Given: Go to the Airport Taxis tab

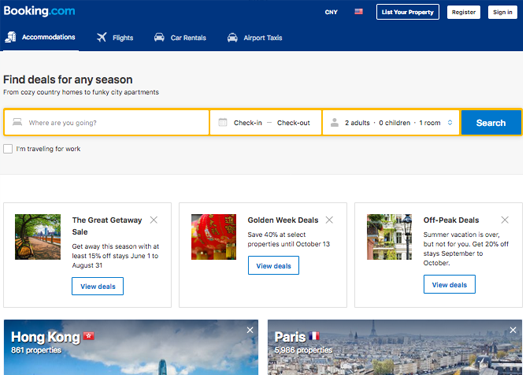Looking at the screenshot, I should (255, 38).
